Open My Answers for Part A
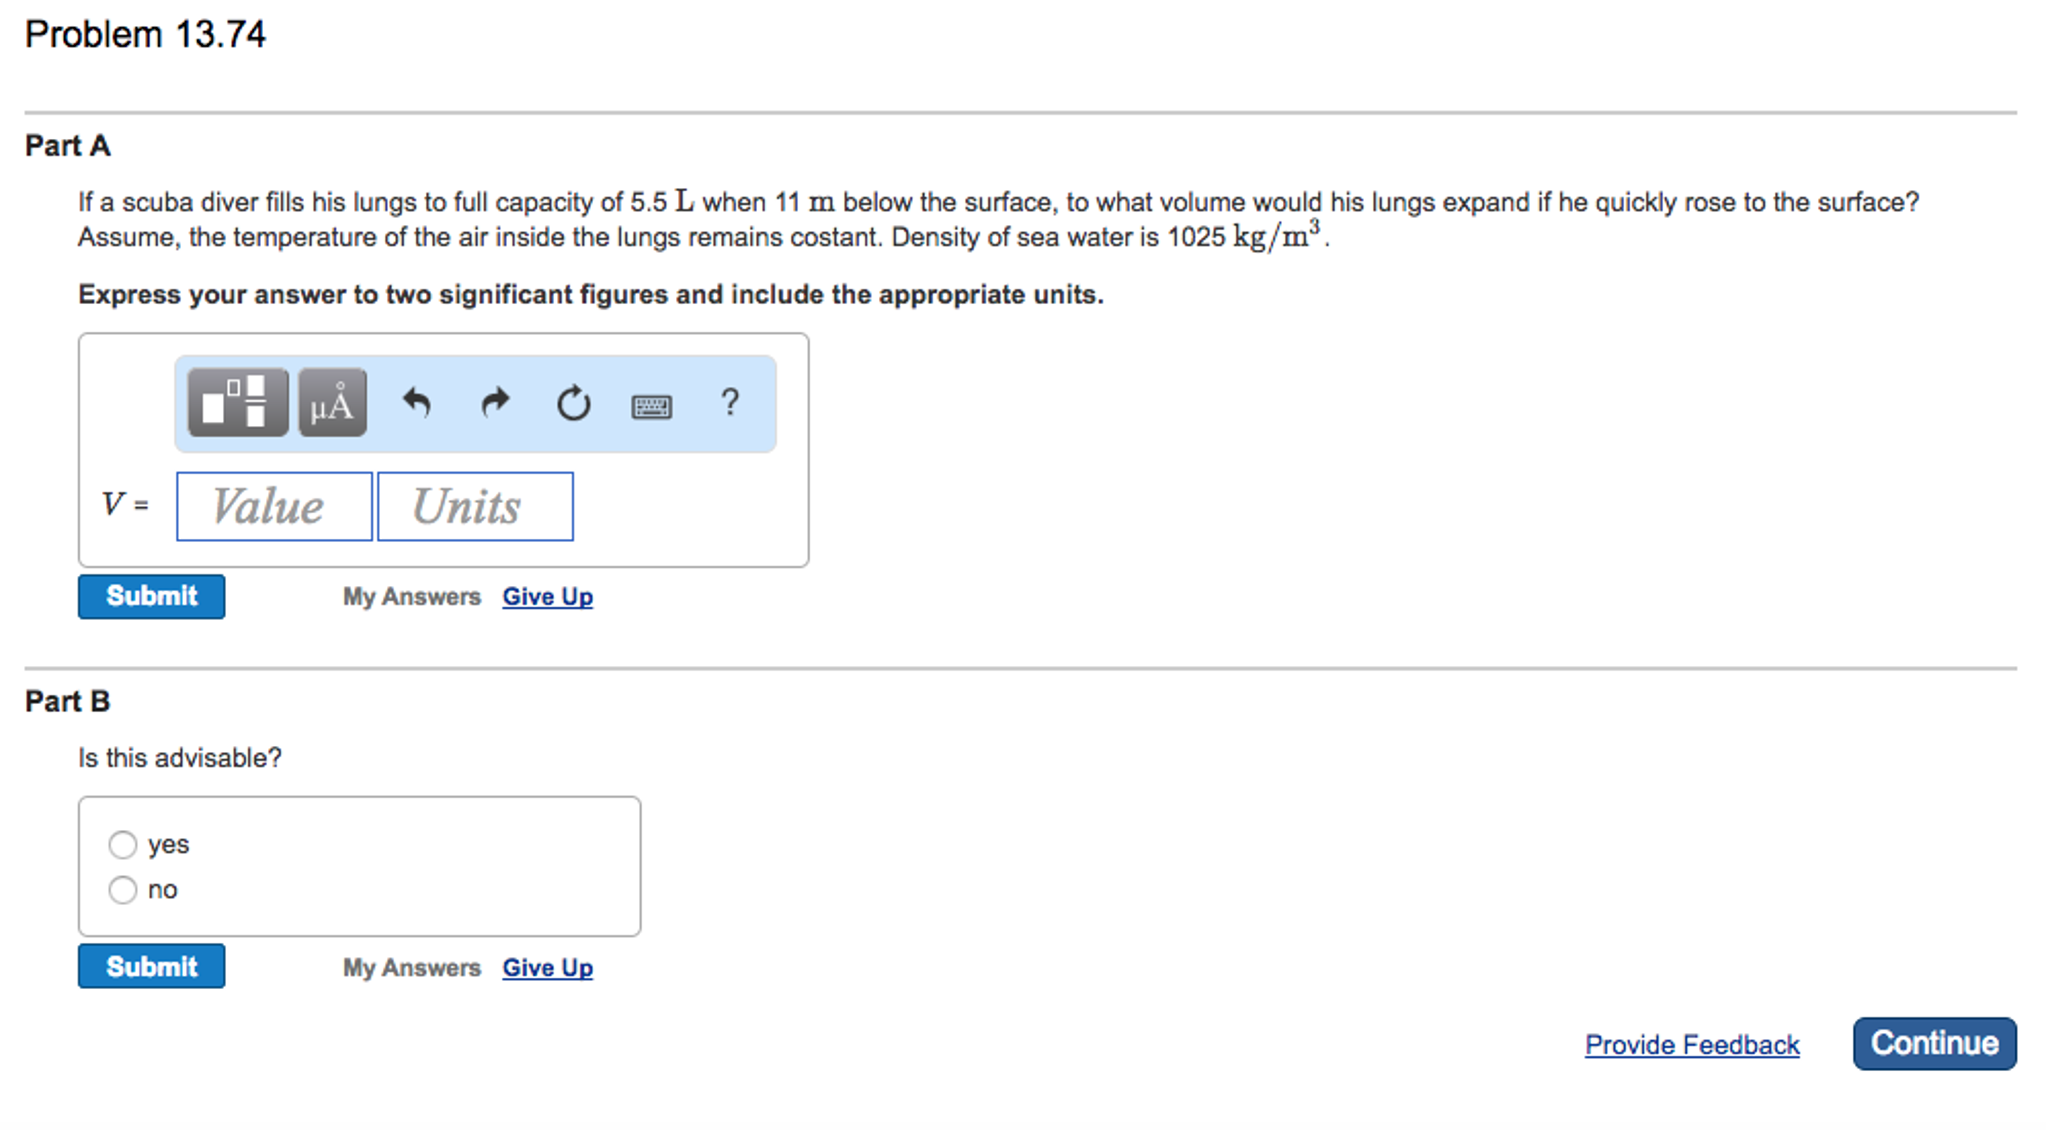This screenshot has height=1130, width=2046. (x=411, y=597)
